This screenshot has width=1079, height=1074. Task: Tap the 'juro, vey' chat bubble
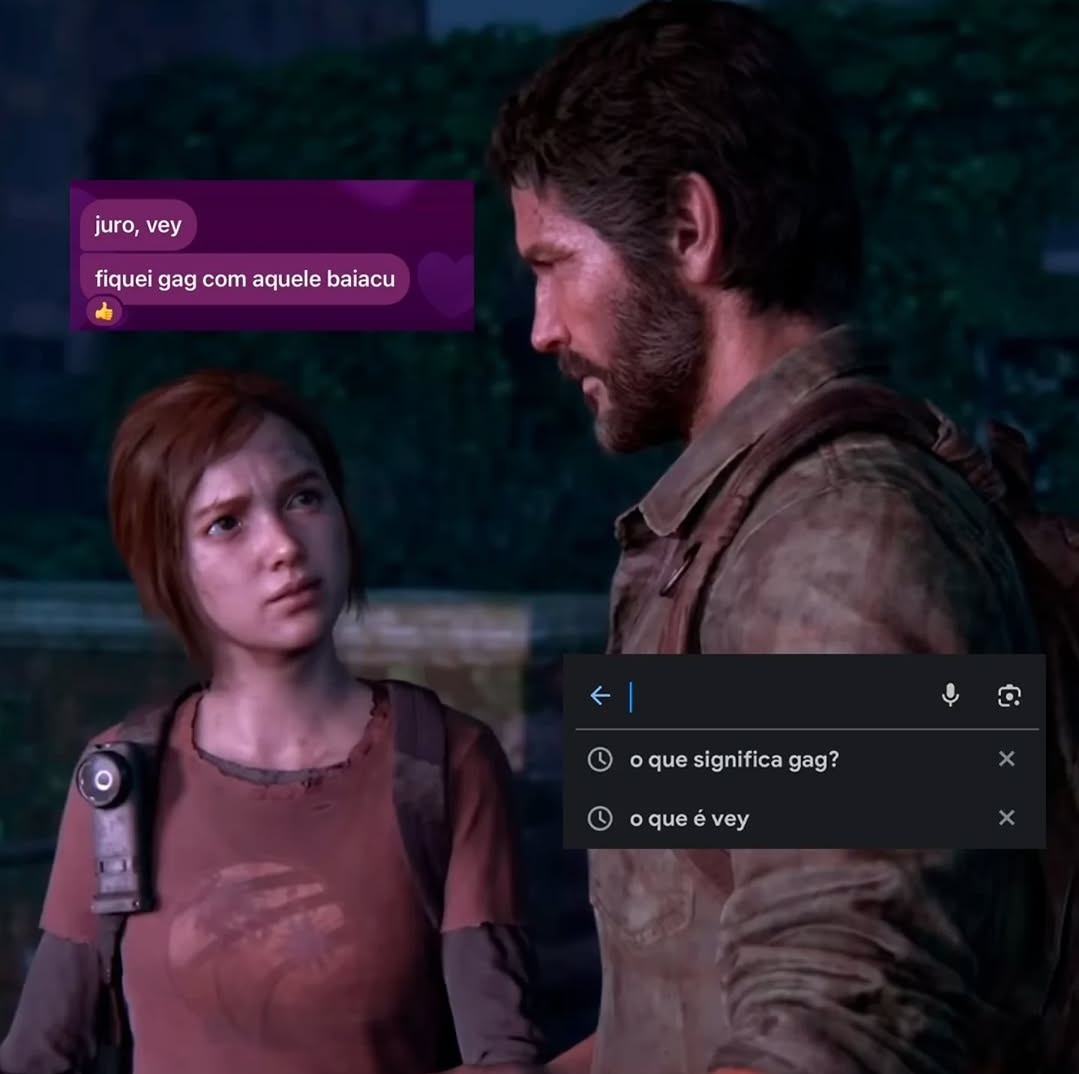[x=138, y=224]
